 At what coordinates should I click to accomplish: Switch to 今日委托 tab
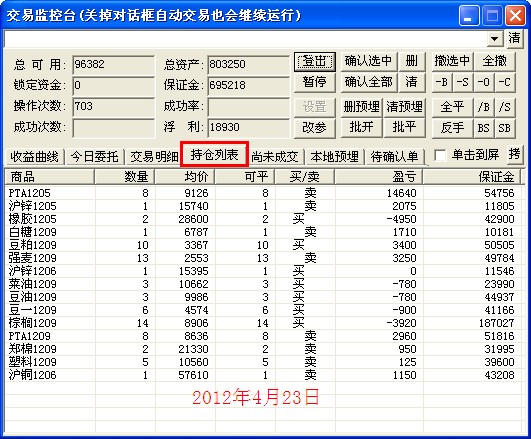tap(95, 157)
